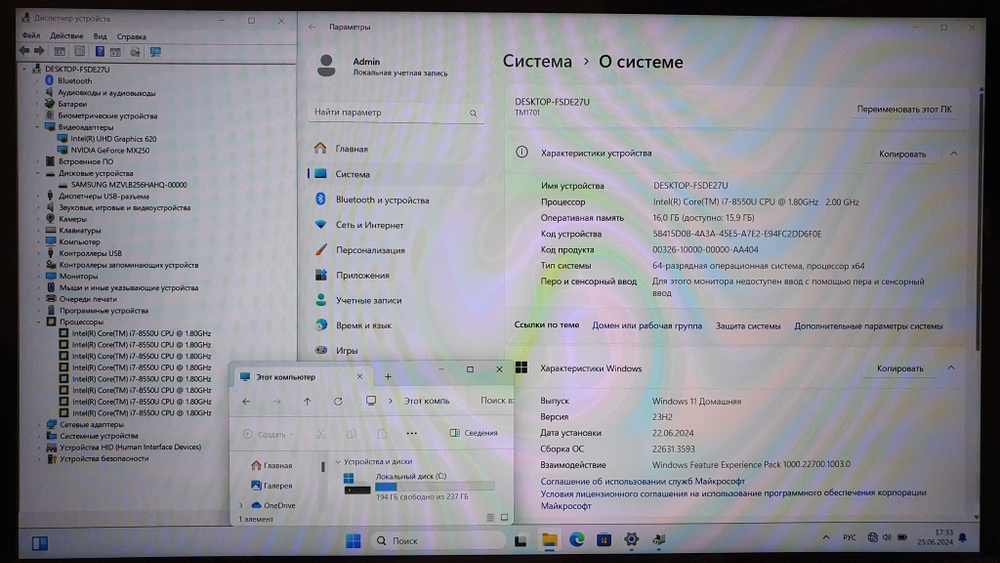Open Учетные записи settings
Viewport: 1000px width, 563px height.
click(369, 300)
